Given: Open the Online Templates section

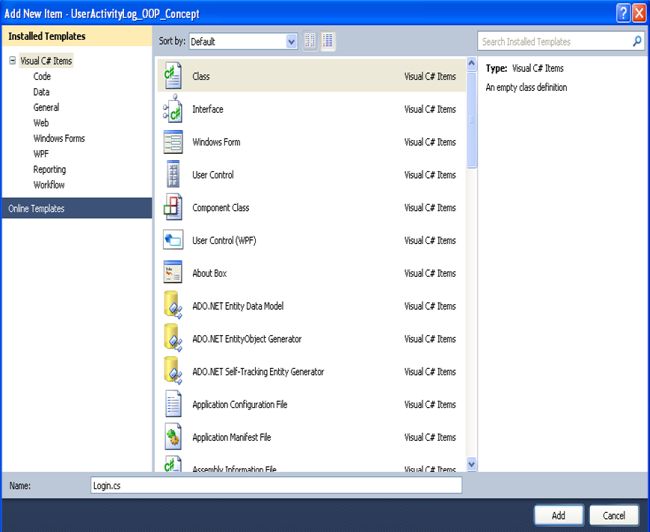Looking at the screenshot, I should [77, 208].
